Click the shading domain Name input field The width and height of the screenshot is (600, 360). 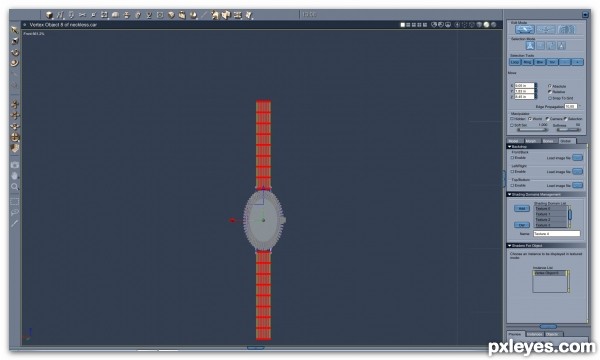pyautogui.click(x=557, y=233)
